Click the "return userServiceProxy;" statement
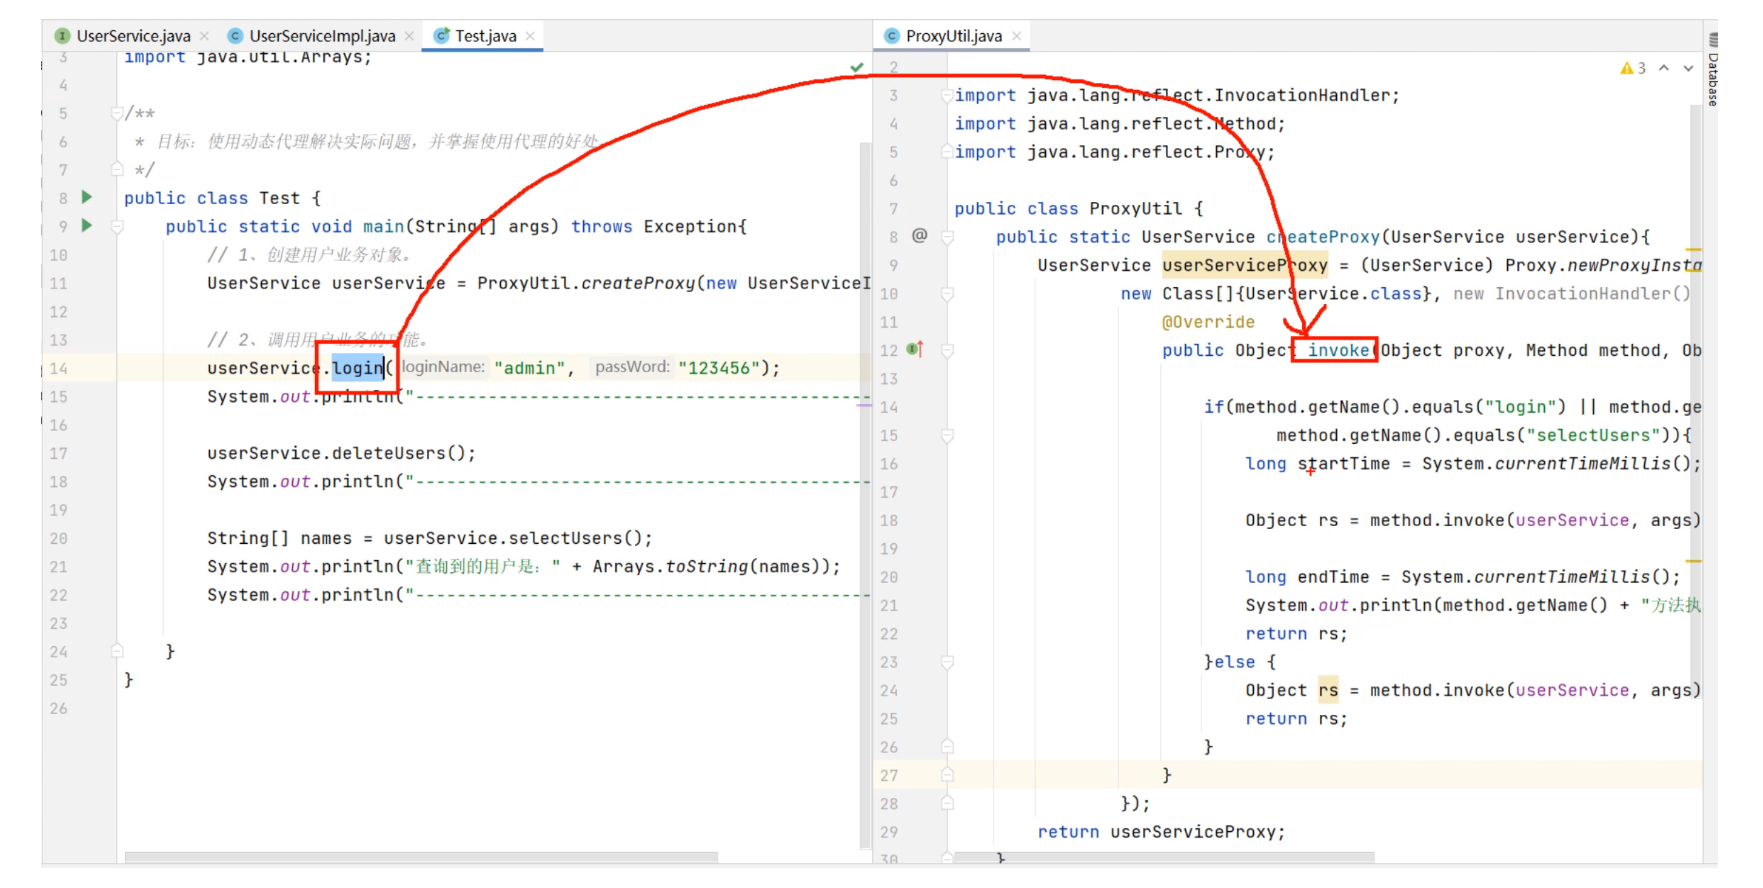The height and width of the screenshot is (888, 1763). point(1161,832)
